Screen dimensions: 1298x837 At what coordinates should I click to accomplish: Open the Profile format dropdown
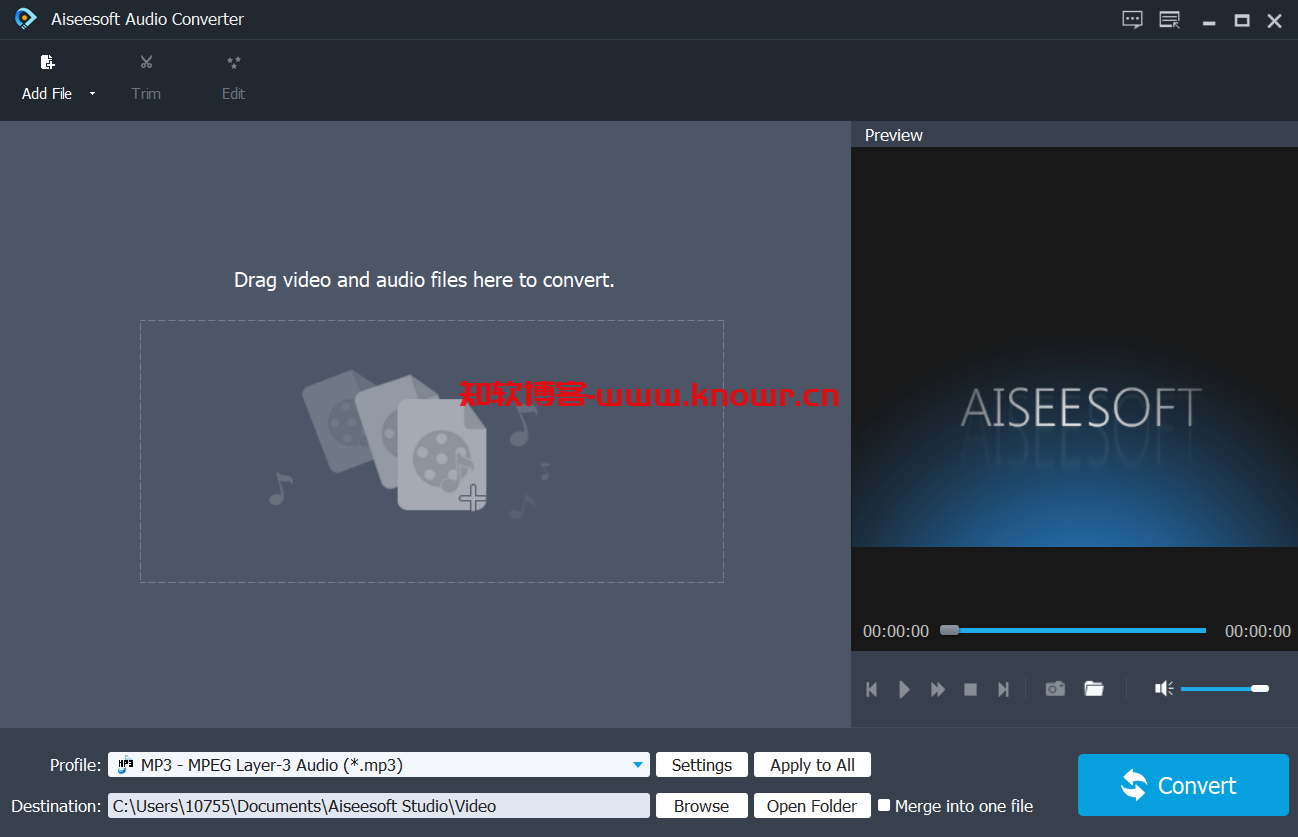point(638,765)
